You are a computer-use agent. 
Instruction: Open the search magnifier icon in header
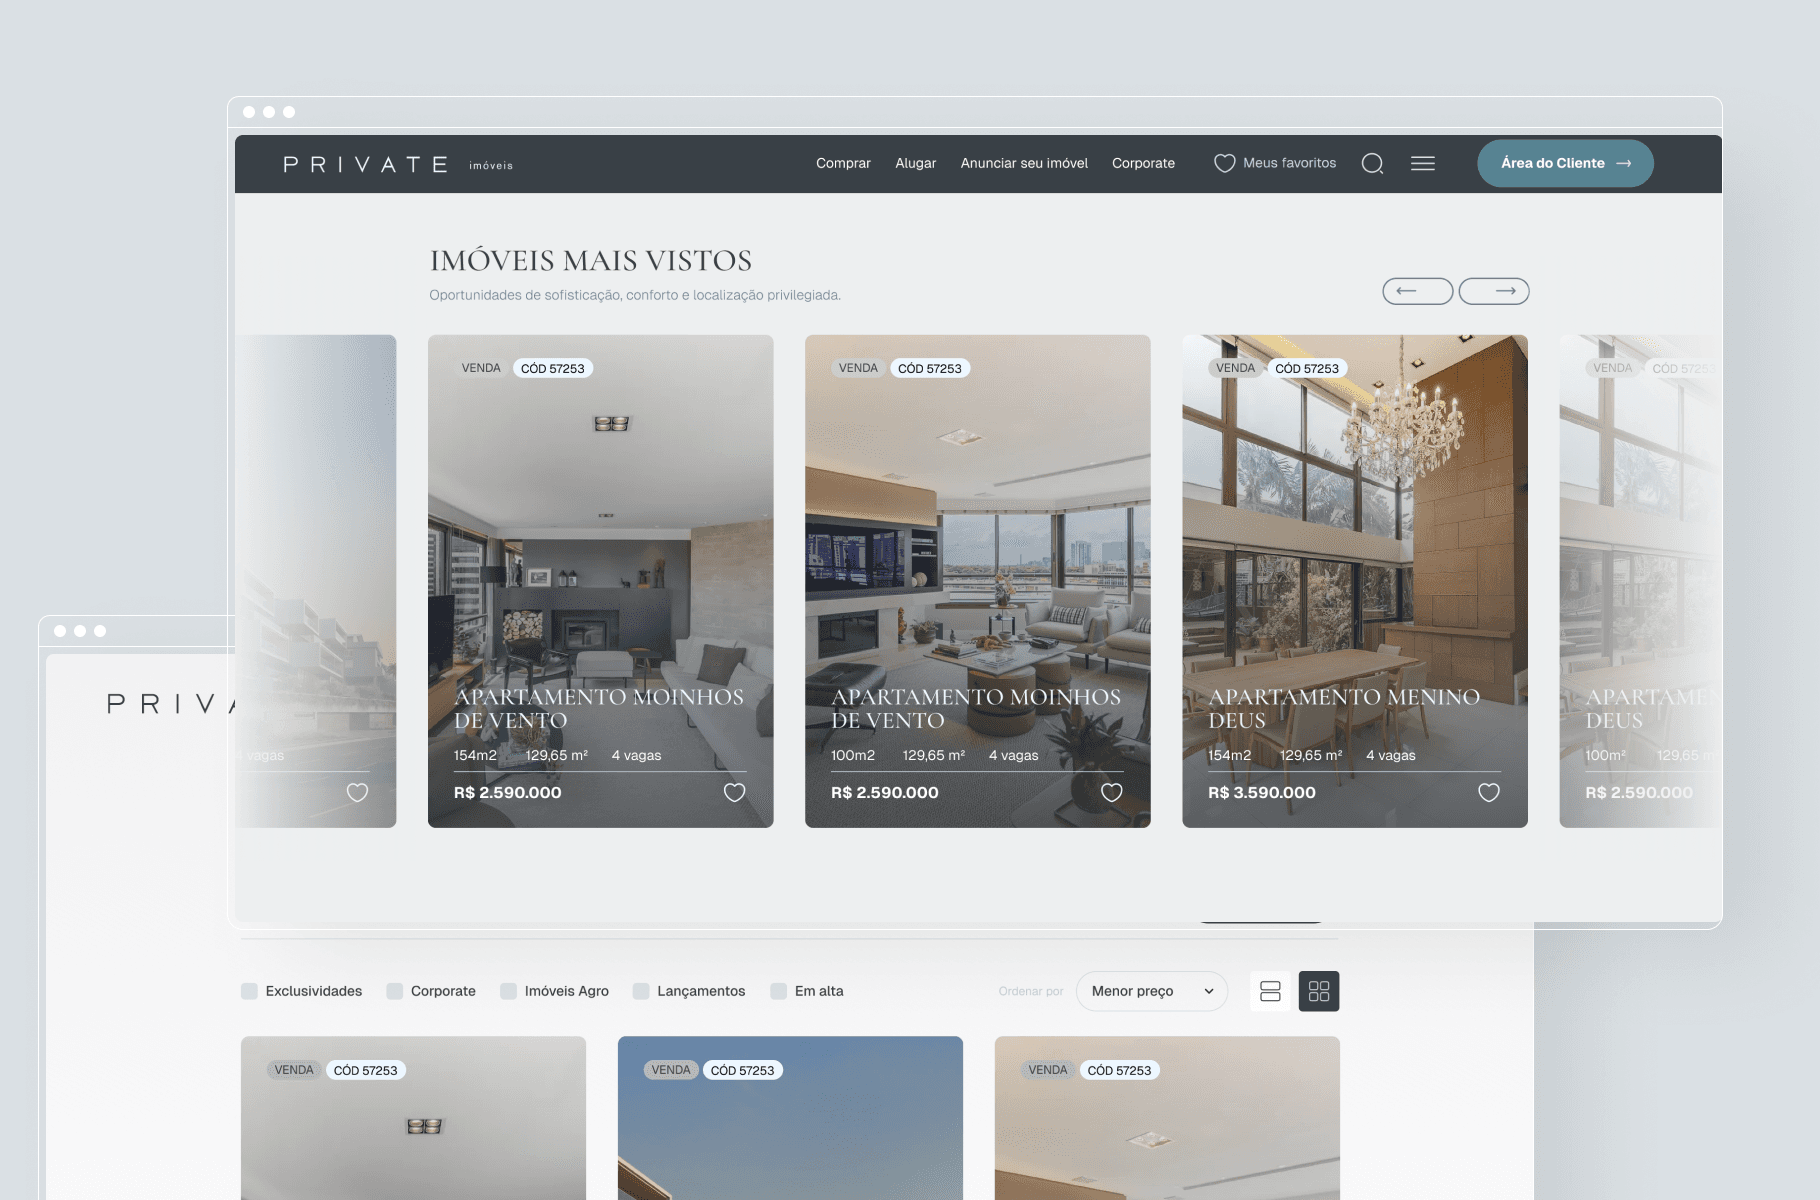click(1372, 163)
